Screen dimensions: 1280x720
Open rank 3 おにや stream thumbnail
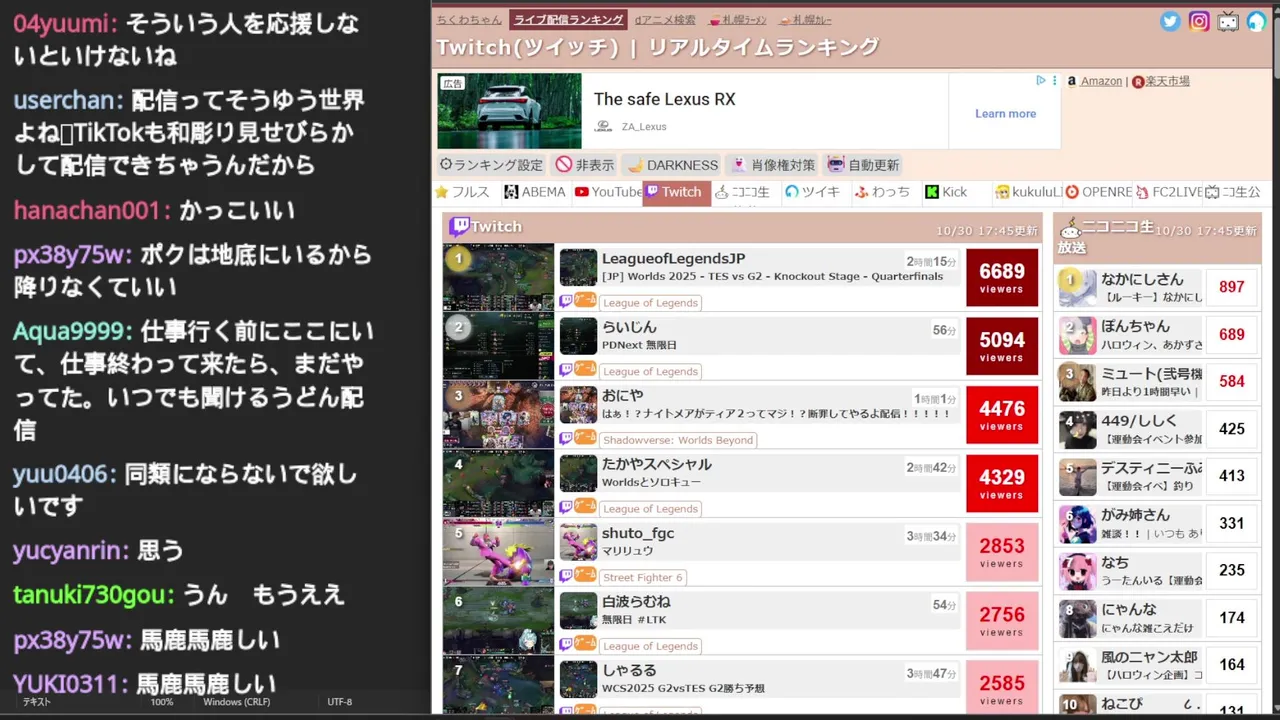[x=498, y=414]
